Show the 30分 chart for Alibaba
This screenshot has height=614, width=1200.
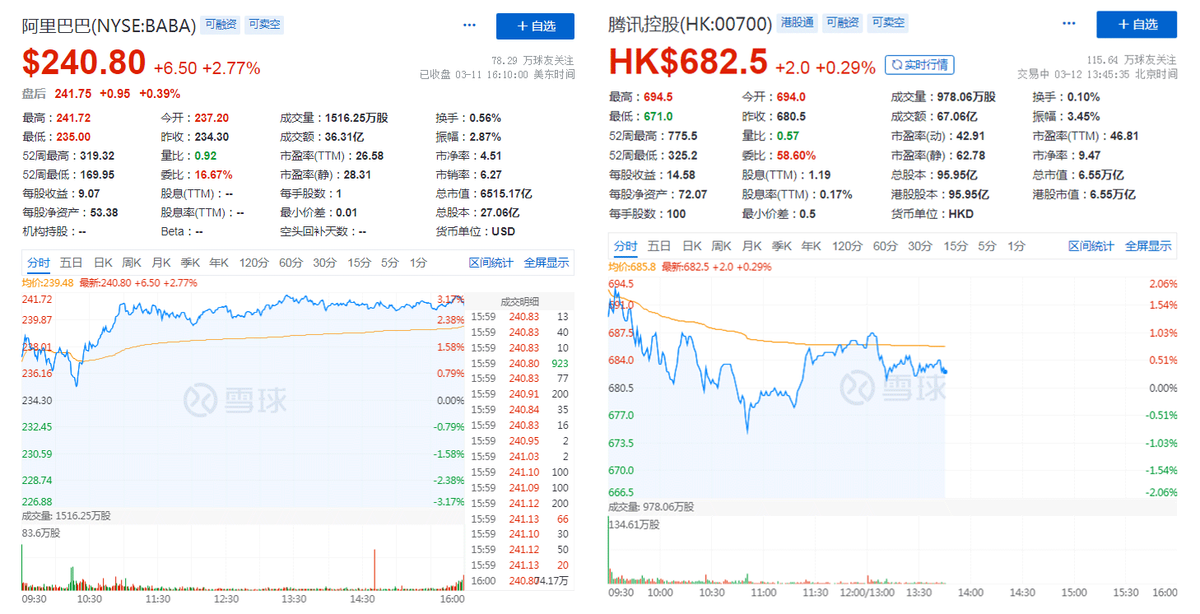(324, 263)
